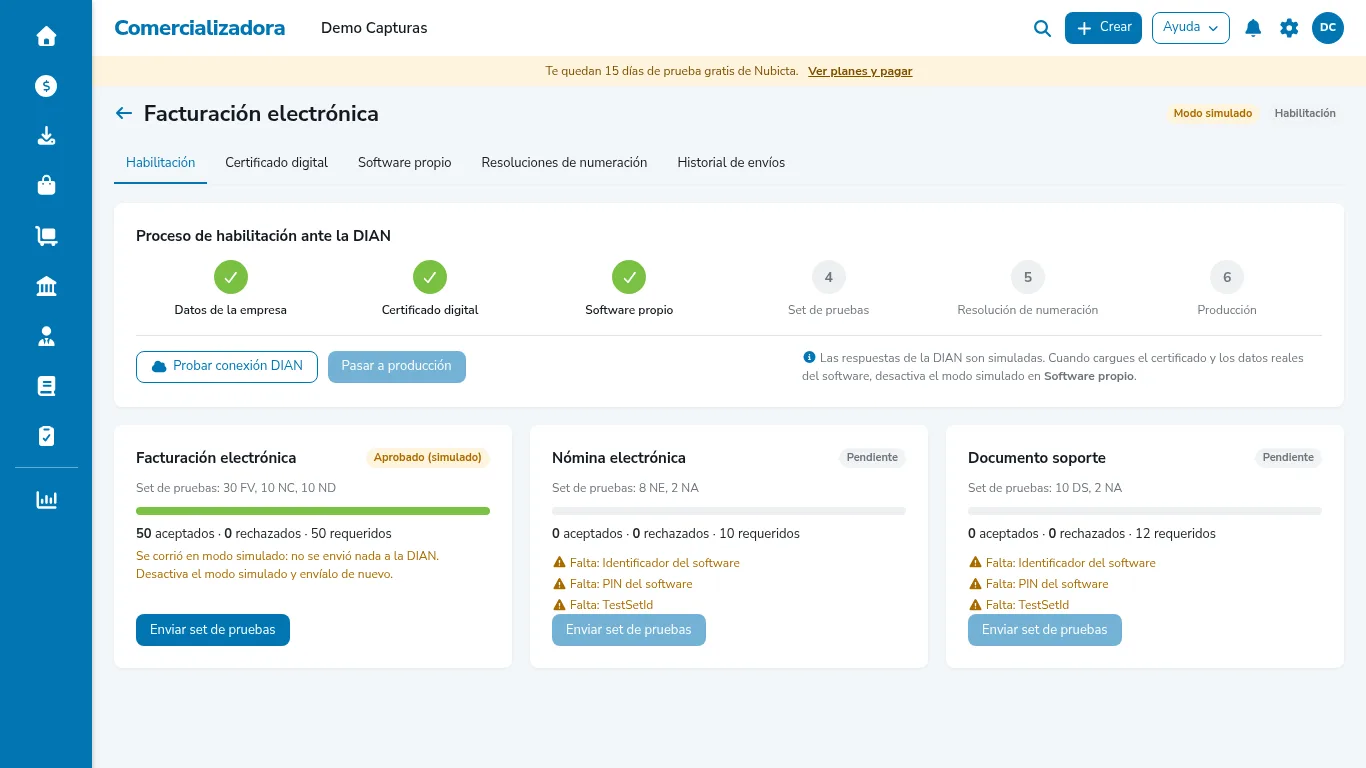
Task: Click the Aprobado (simulado) badge
Action: coord(428,458)
